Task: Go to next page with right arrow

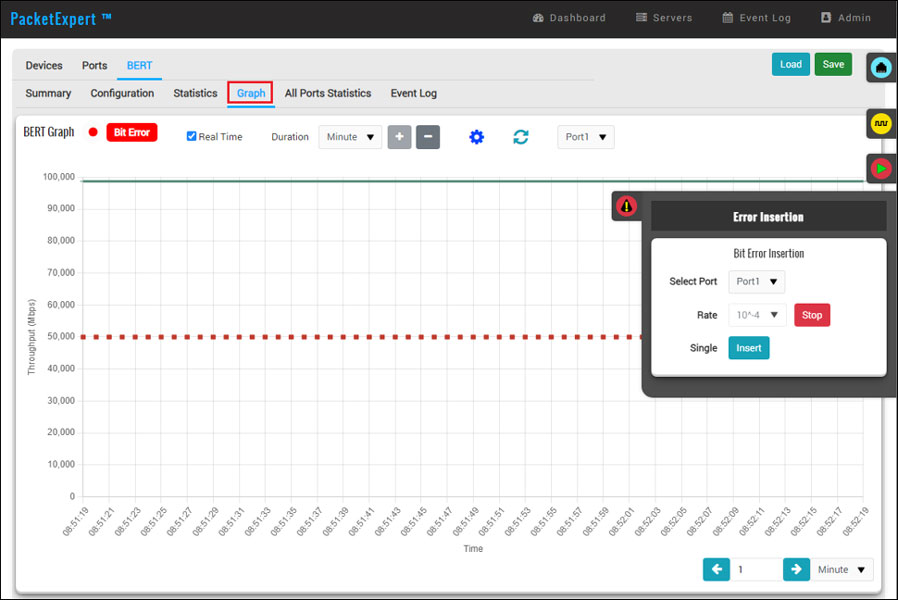Action: pos(796,569)
